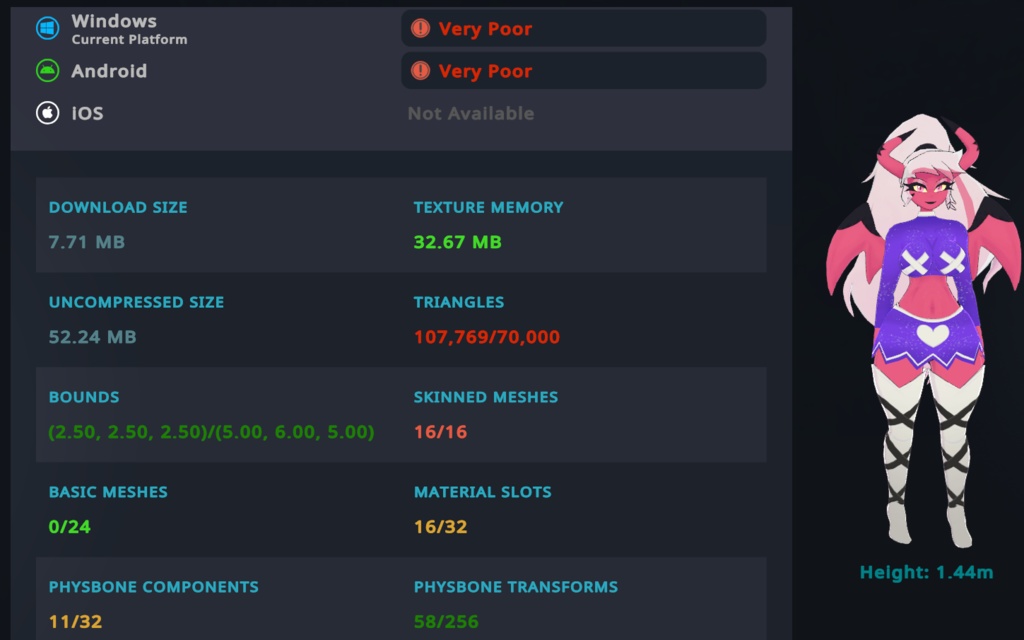Screen dimensions: 1024x640
Task: Select the Android Very Poor rating bar
Action: [584, 71]
